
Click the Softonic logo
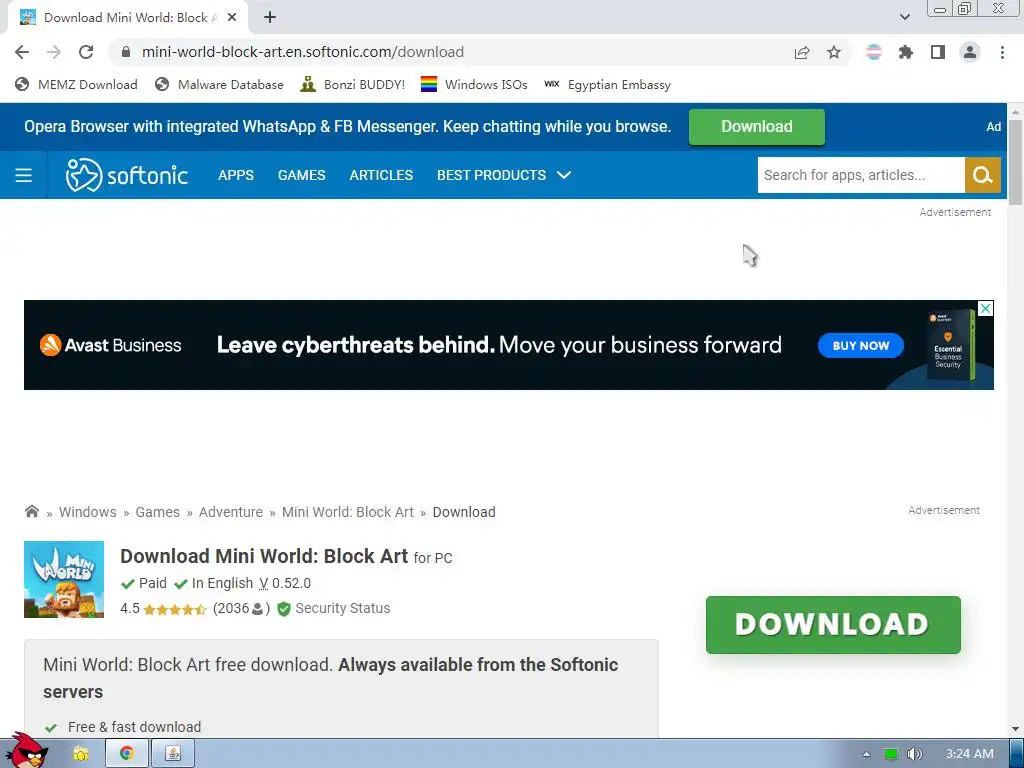click(127, 175)
